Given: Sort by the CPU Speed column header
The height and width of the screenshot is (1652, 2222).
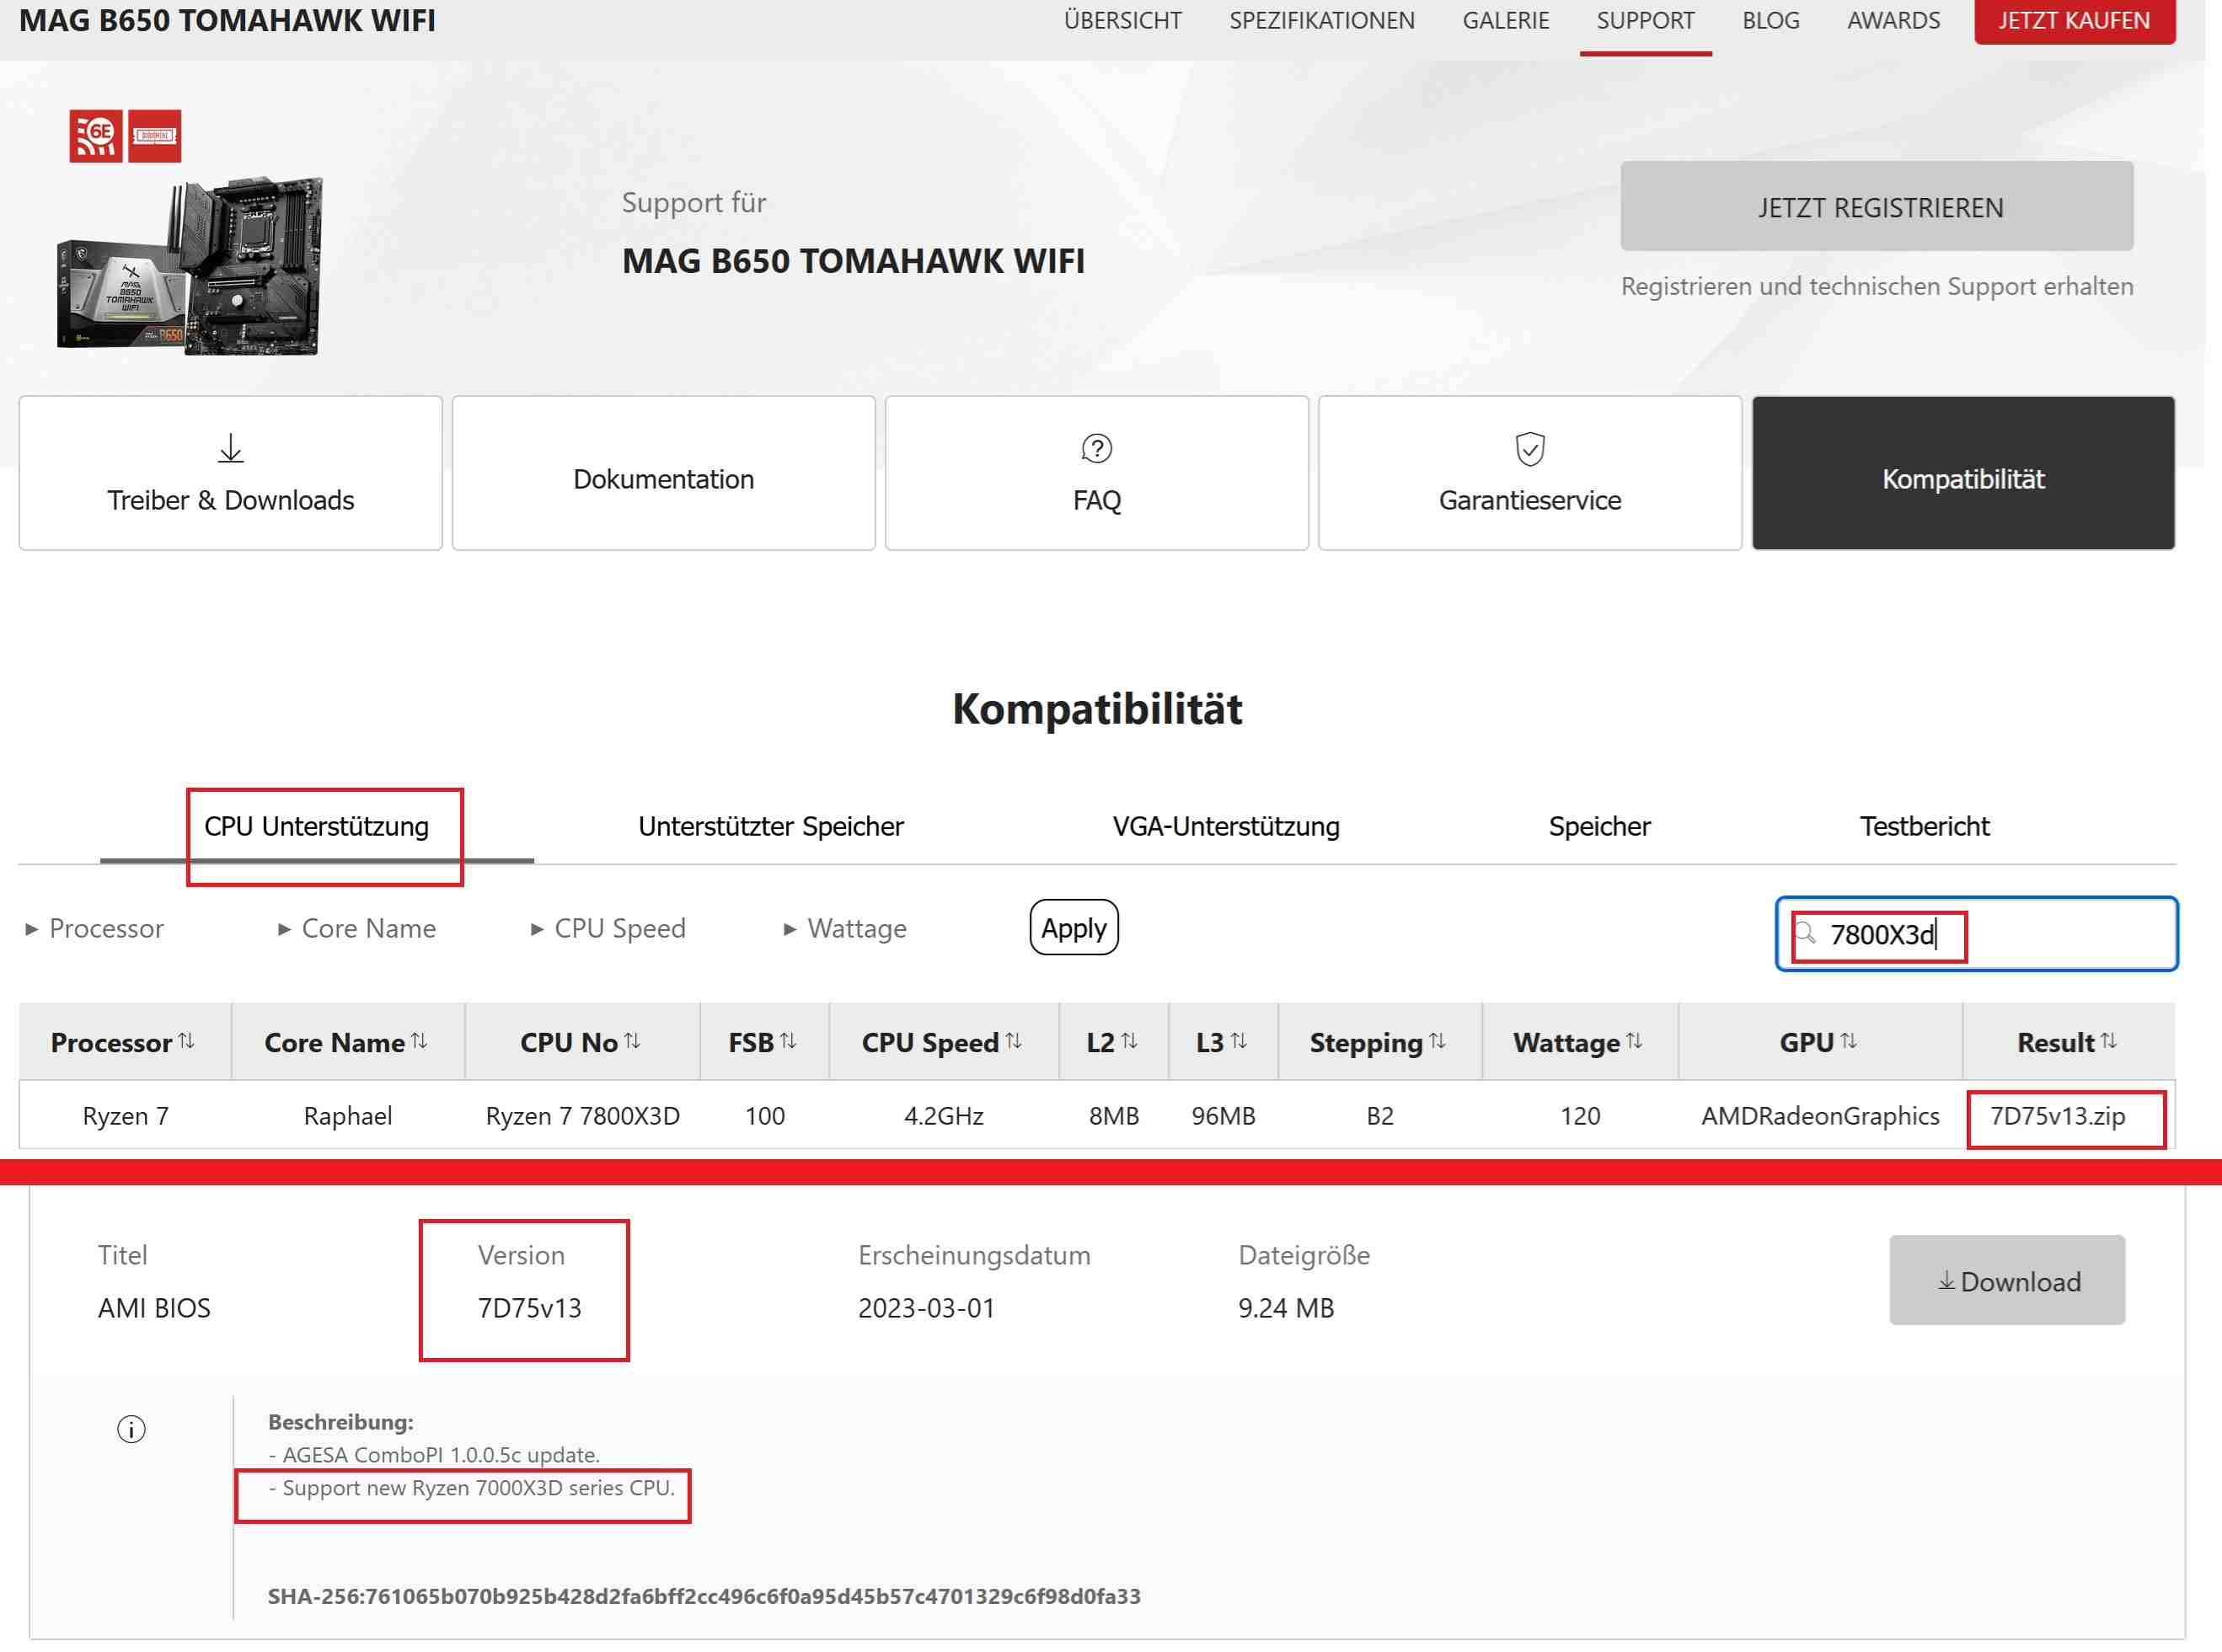Looking at the screenshot, I should pyautogui.click(x=941, y=1042).
